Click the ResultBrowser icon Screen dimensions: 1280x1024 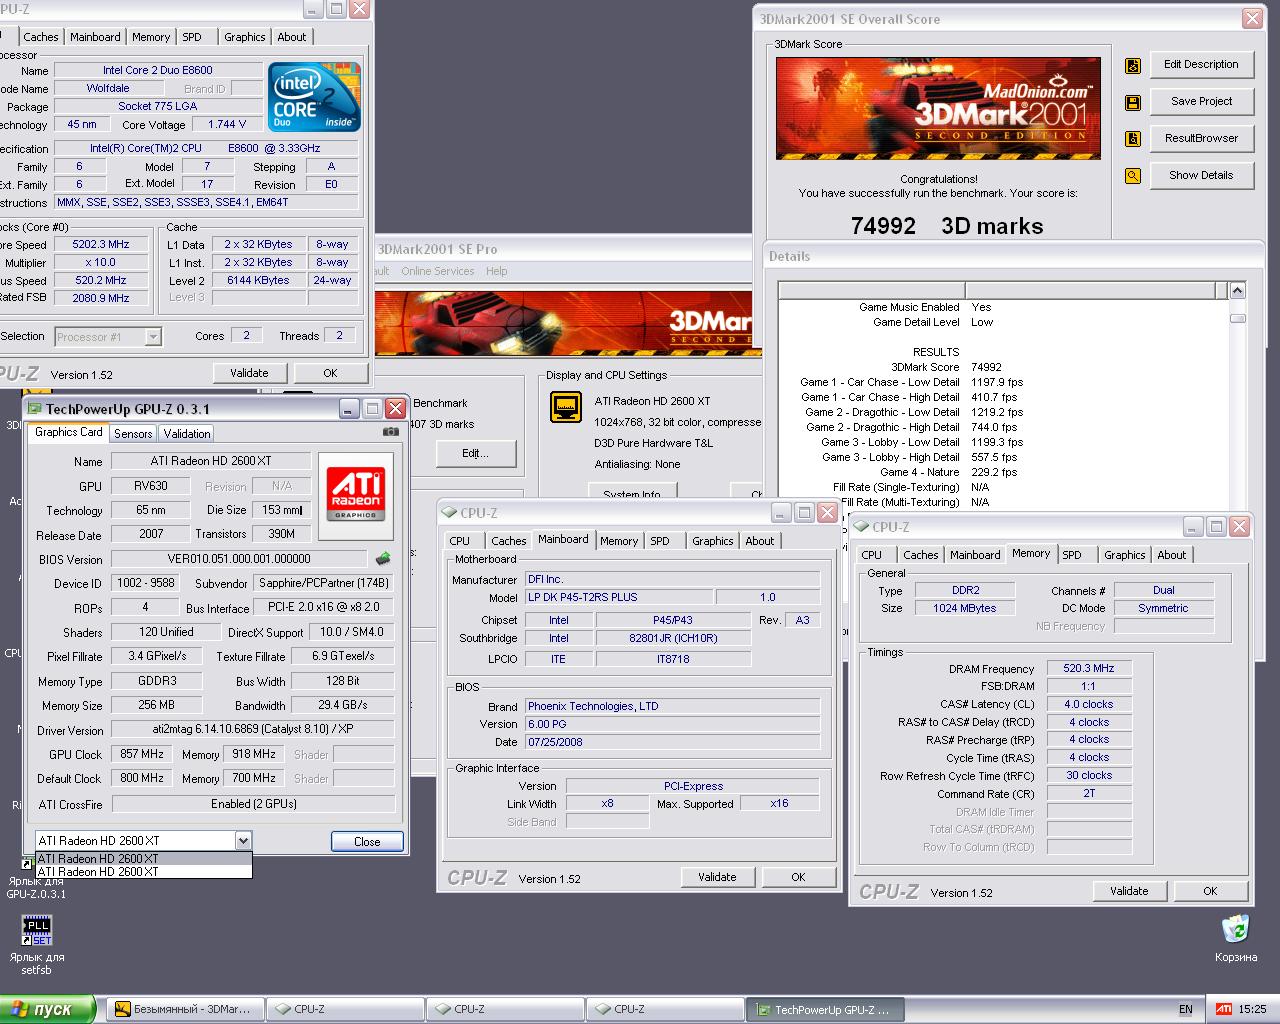(x=1133, y=139)
